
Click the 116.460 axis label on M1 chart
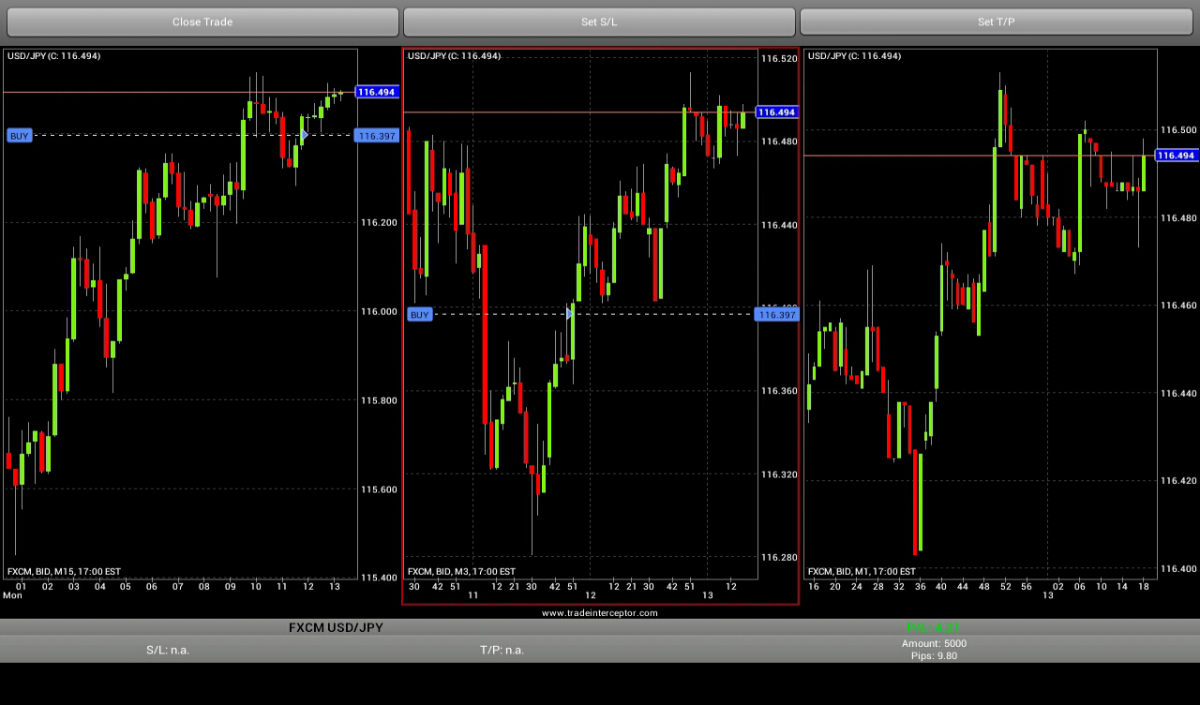coord(1177,305)
